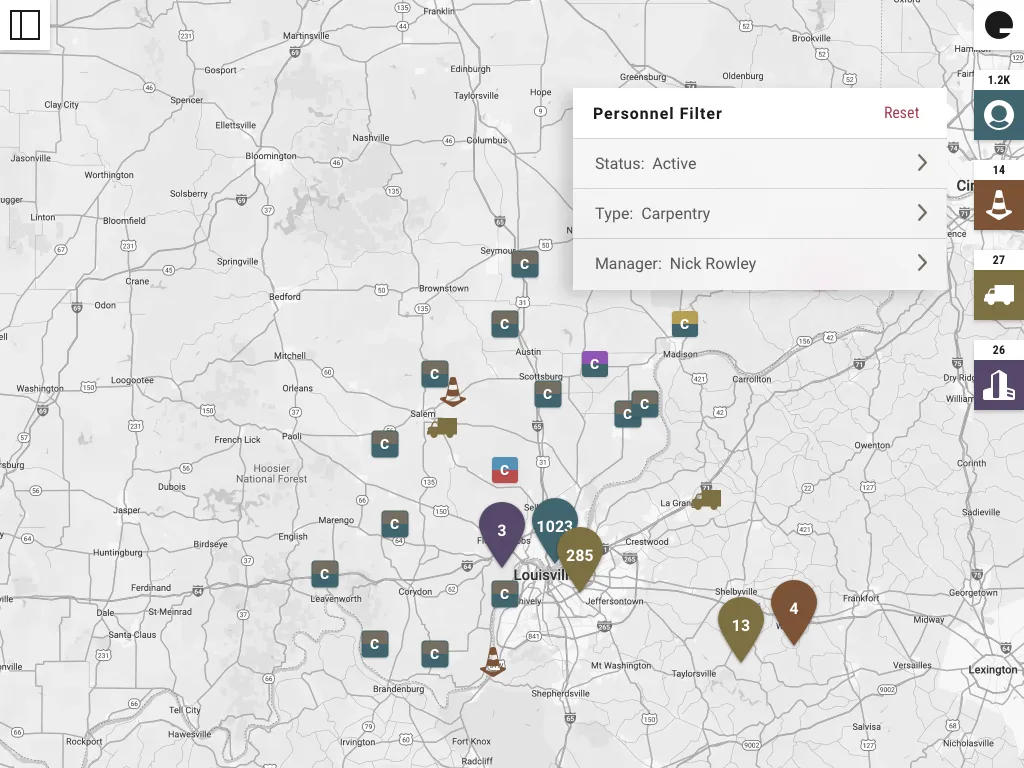
Task: Click the yellow personnel marker near Madison
Action: 684,324
